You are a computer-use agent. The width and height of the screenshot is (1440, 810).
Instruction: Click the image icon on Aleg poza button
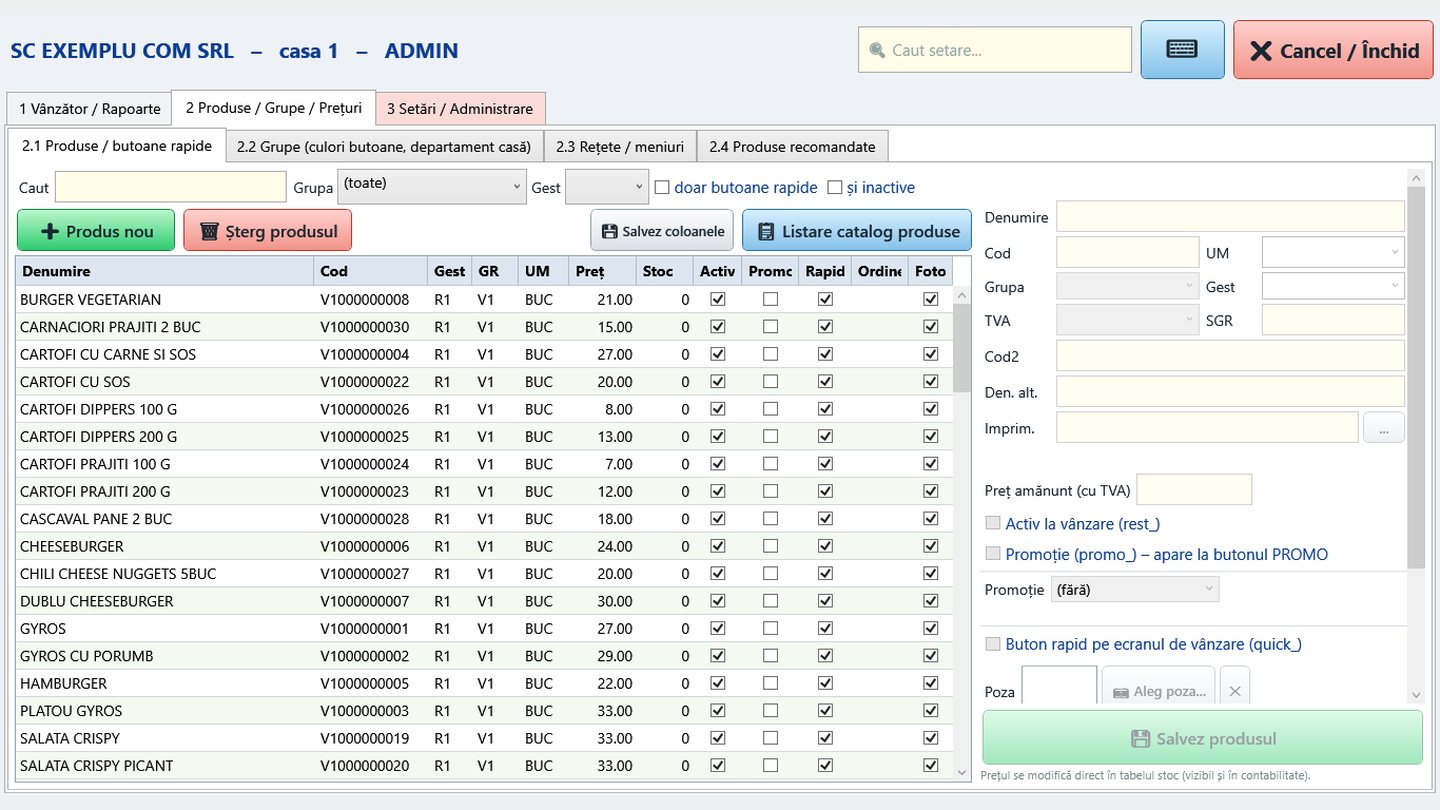pos(1120,692)
